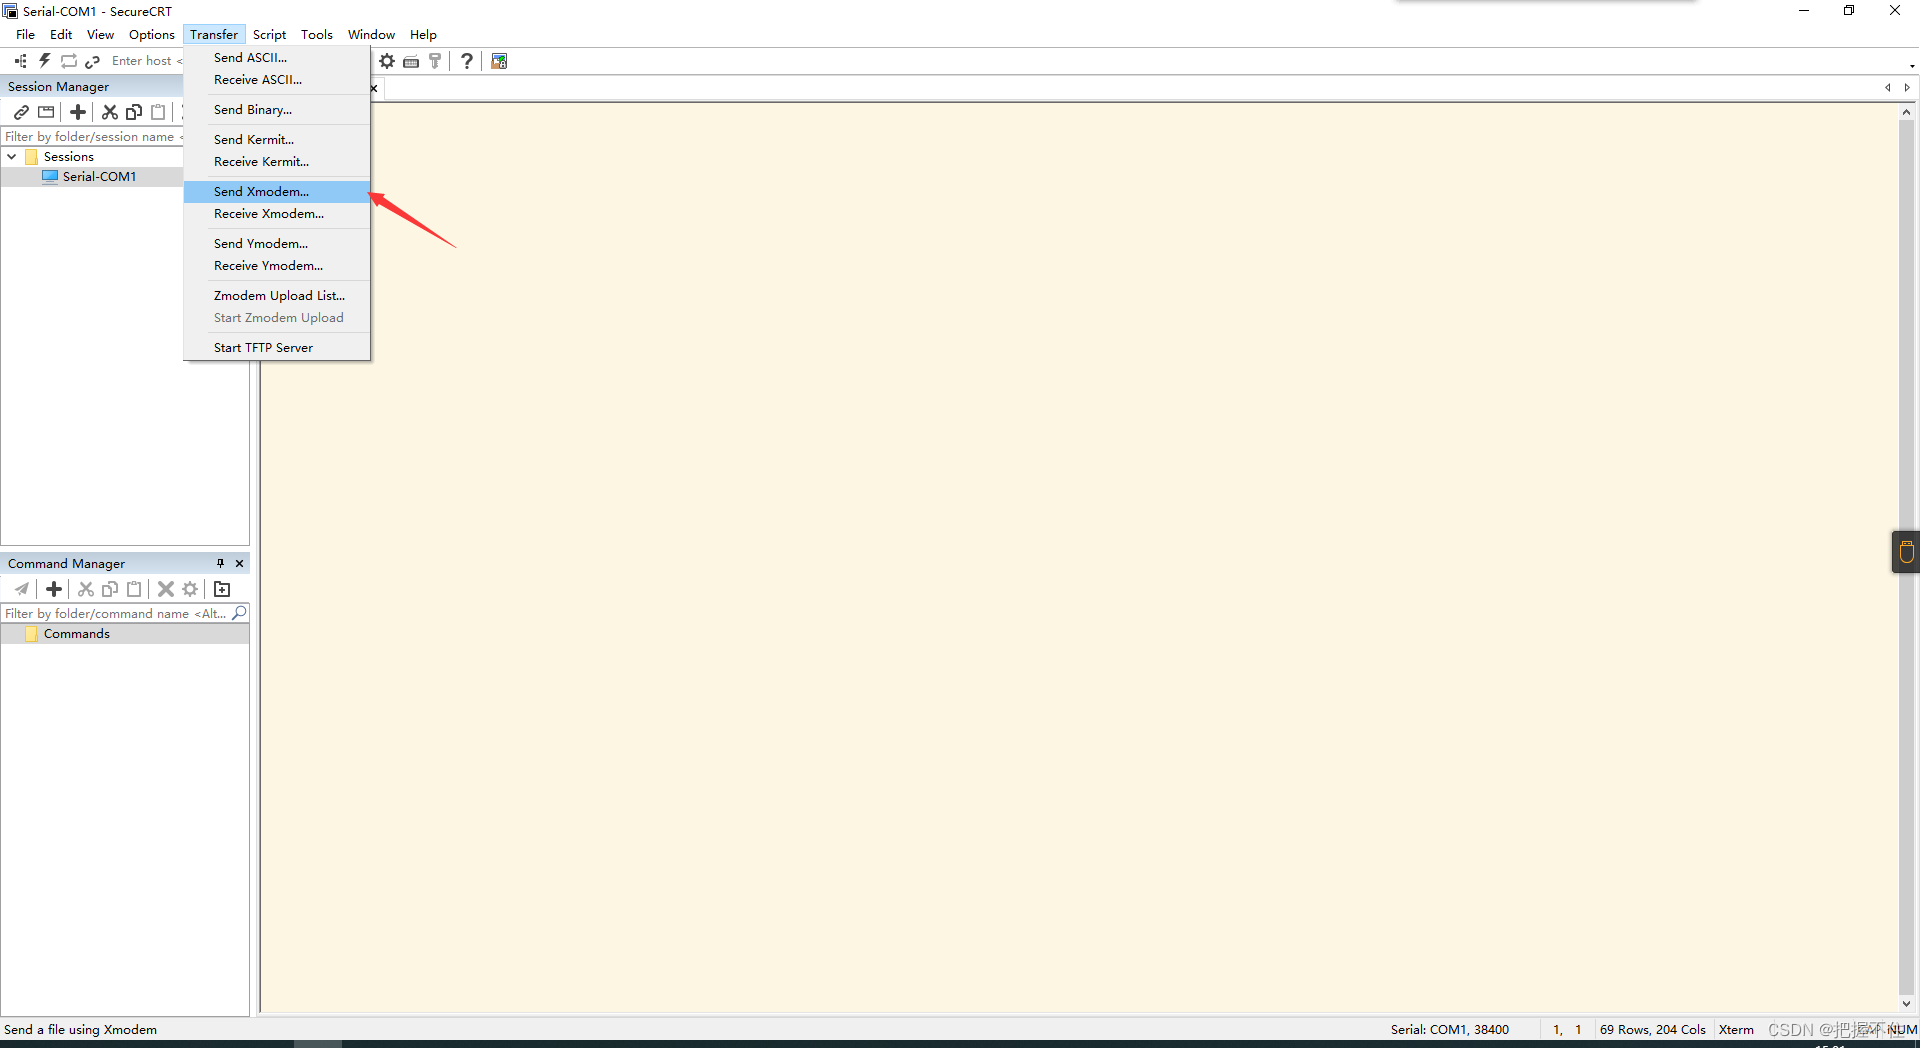This screenshot has width=1920, height=1048.
Task: Choose Send Kermit... menu entry
Action: (x=277, y=140)
